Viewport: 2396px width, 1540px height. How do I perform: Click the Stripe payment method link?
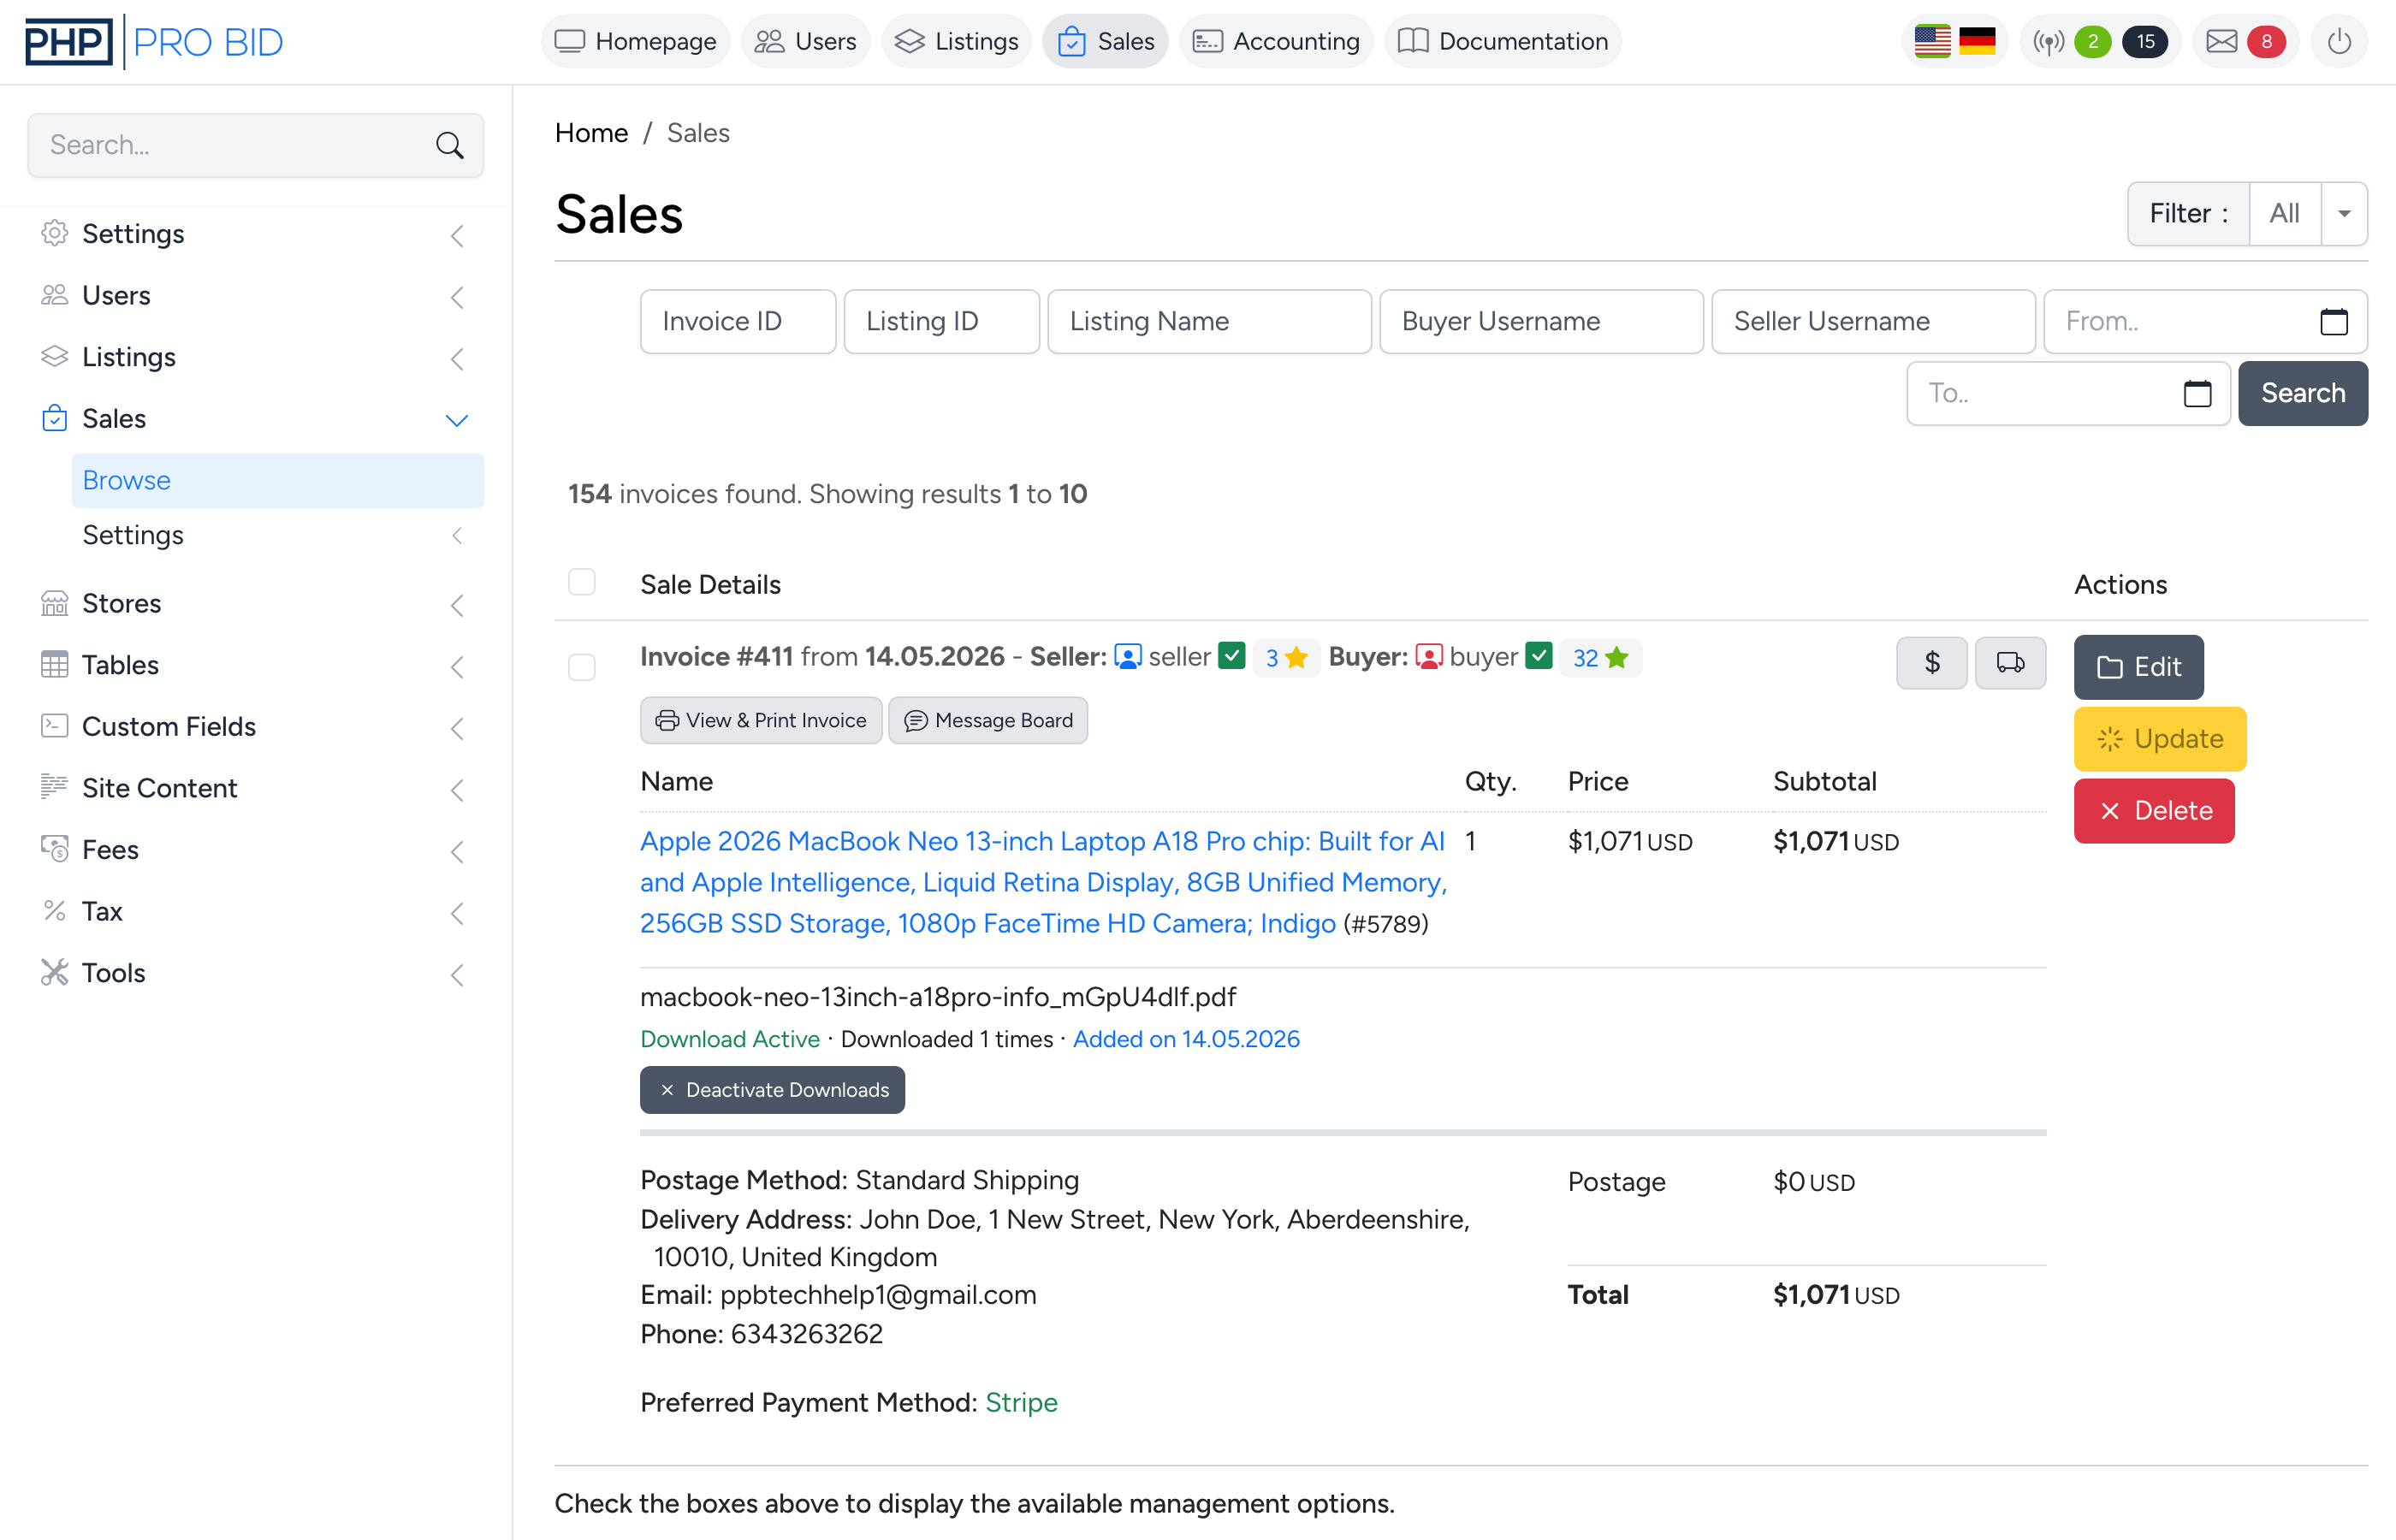(1021, 1403)
